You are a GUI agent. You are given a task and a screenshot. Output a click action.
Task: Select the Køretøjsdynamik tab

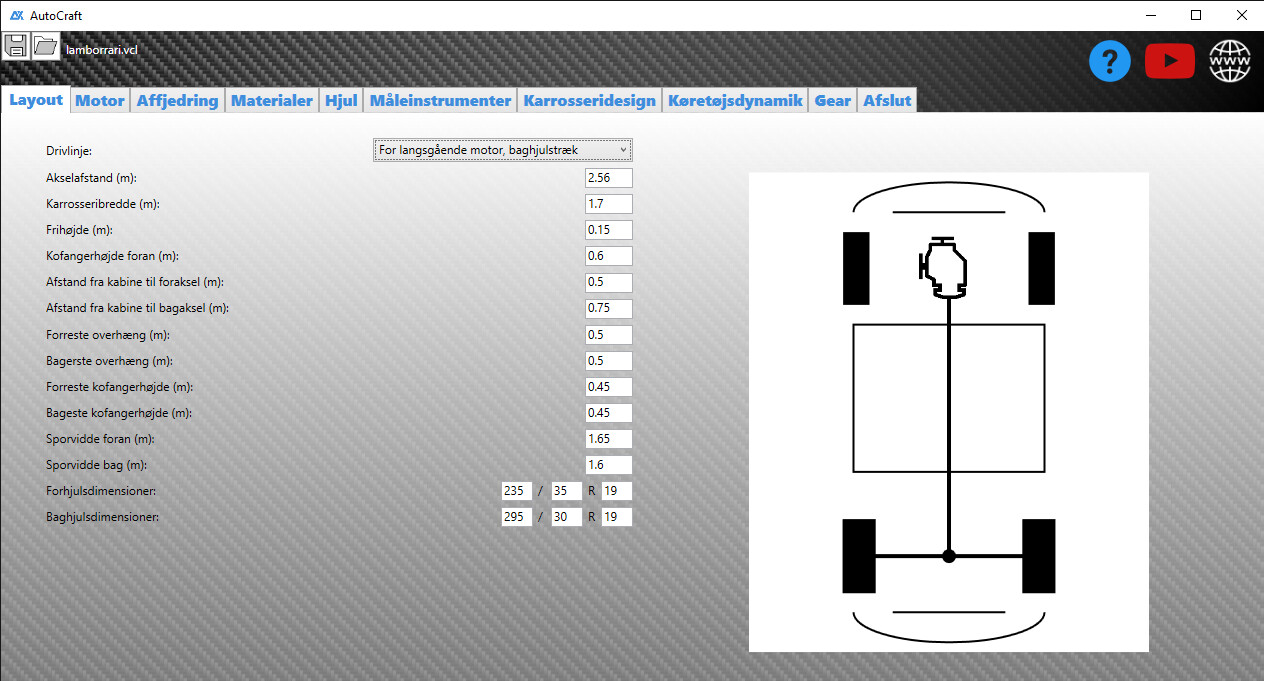[x=735, y=100]
